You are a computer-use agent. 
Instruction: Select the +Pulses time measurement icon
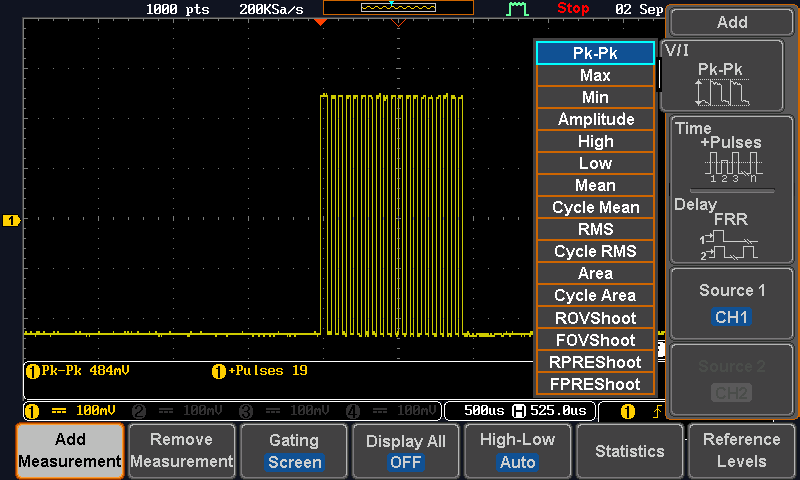(x=730, y=162)
